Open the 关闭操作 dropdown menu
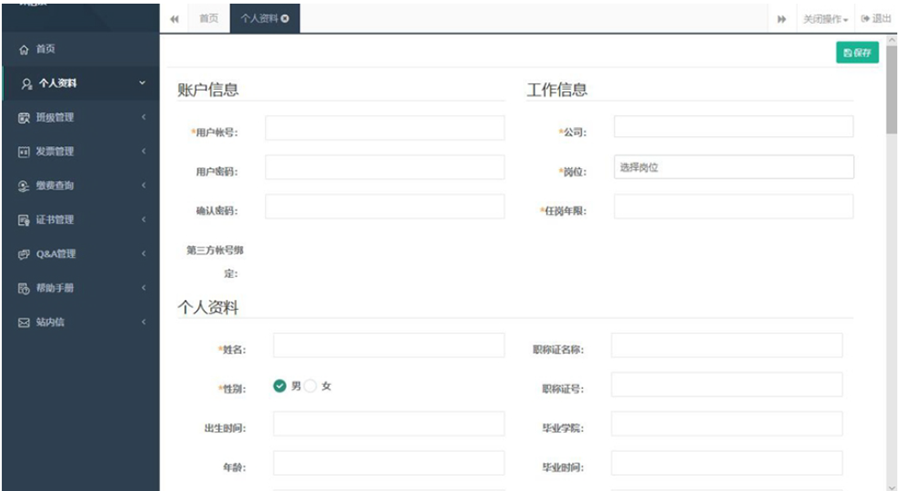 825,19
